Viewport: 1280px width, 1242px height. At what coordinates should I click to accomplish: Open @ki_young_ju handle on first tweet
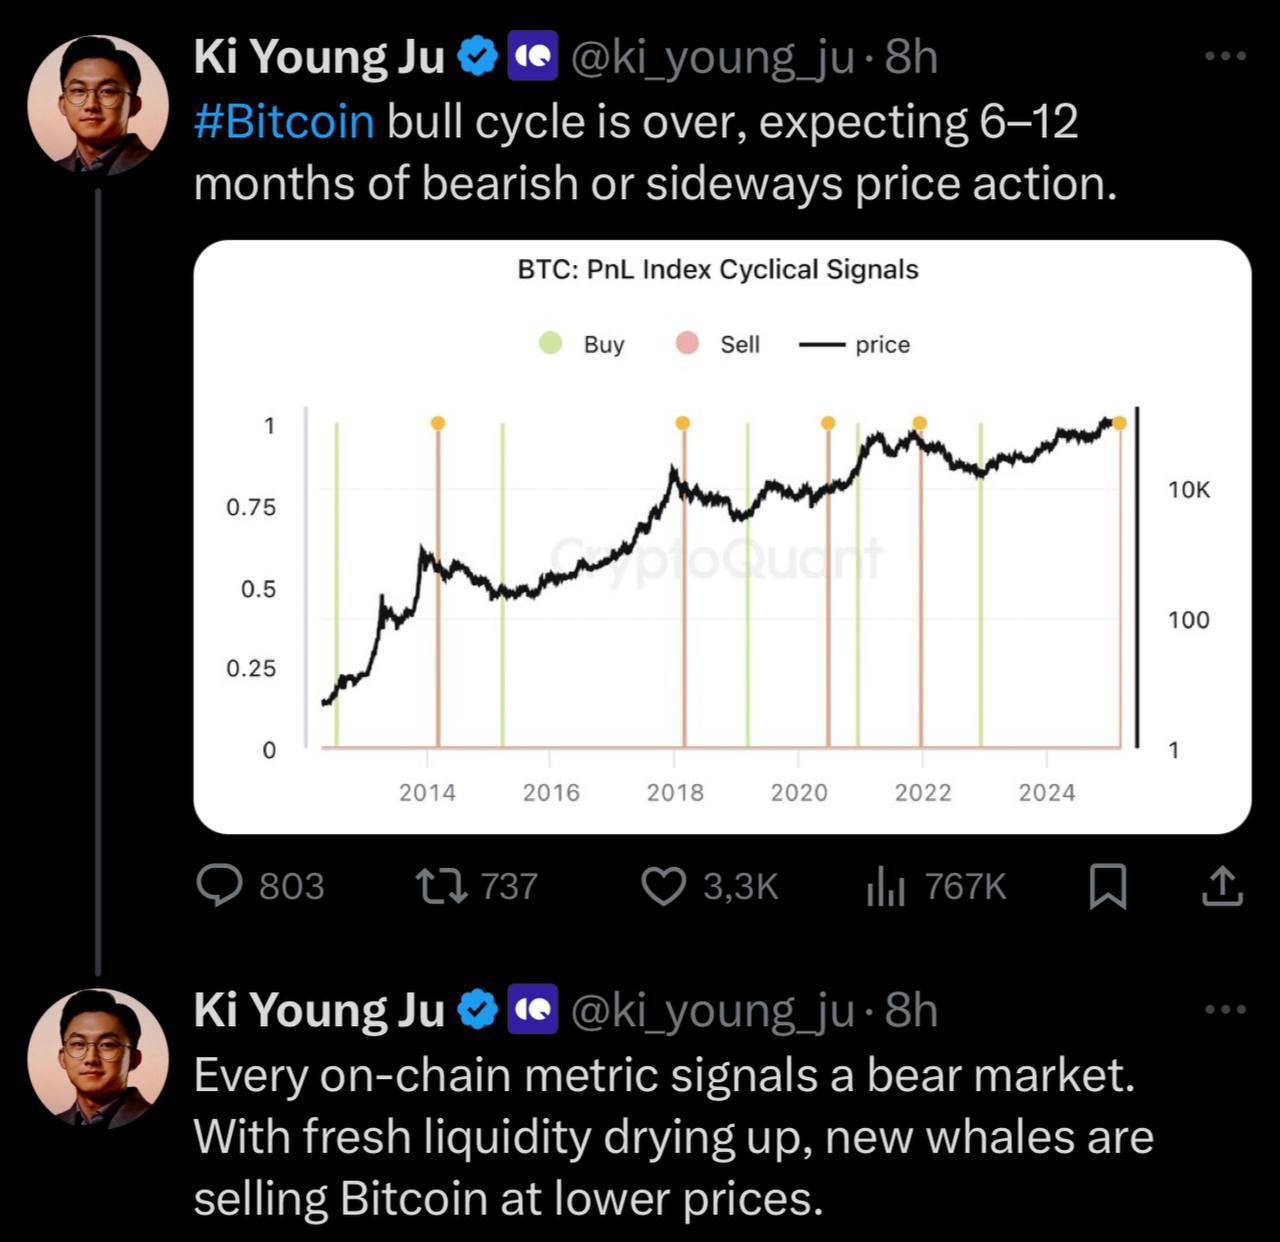[712, 58]
